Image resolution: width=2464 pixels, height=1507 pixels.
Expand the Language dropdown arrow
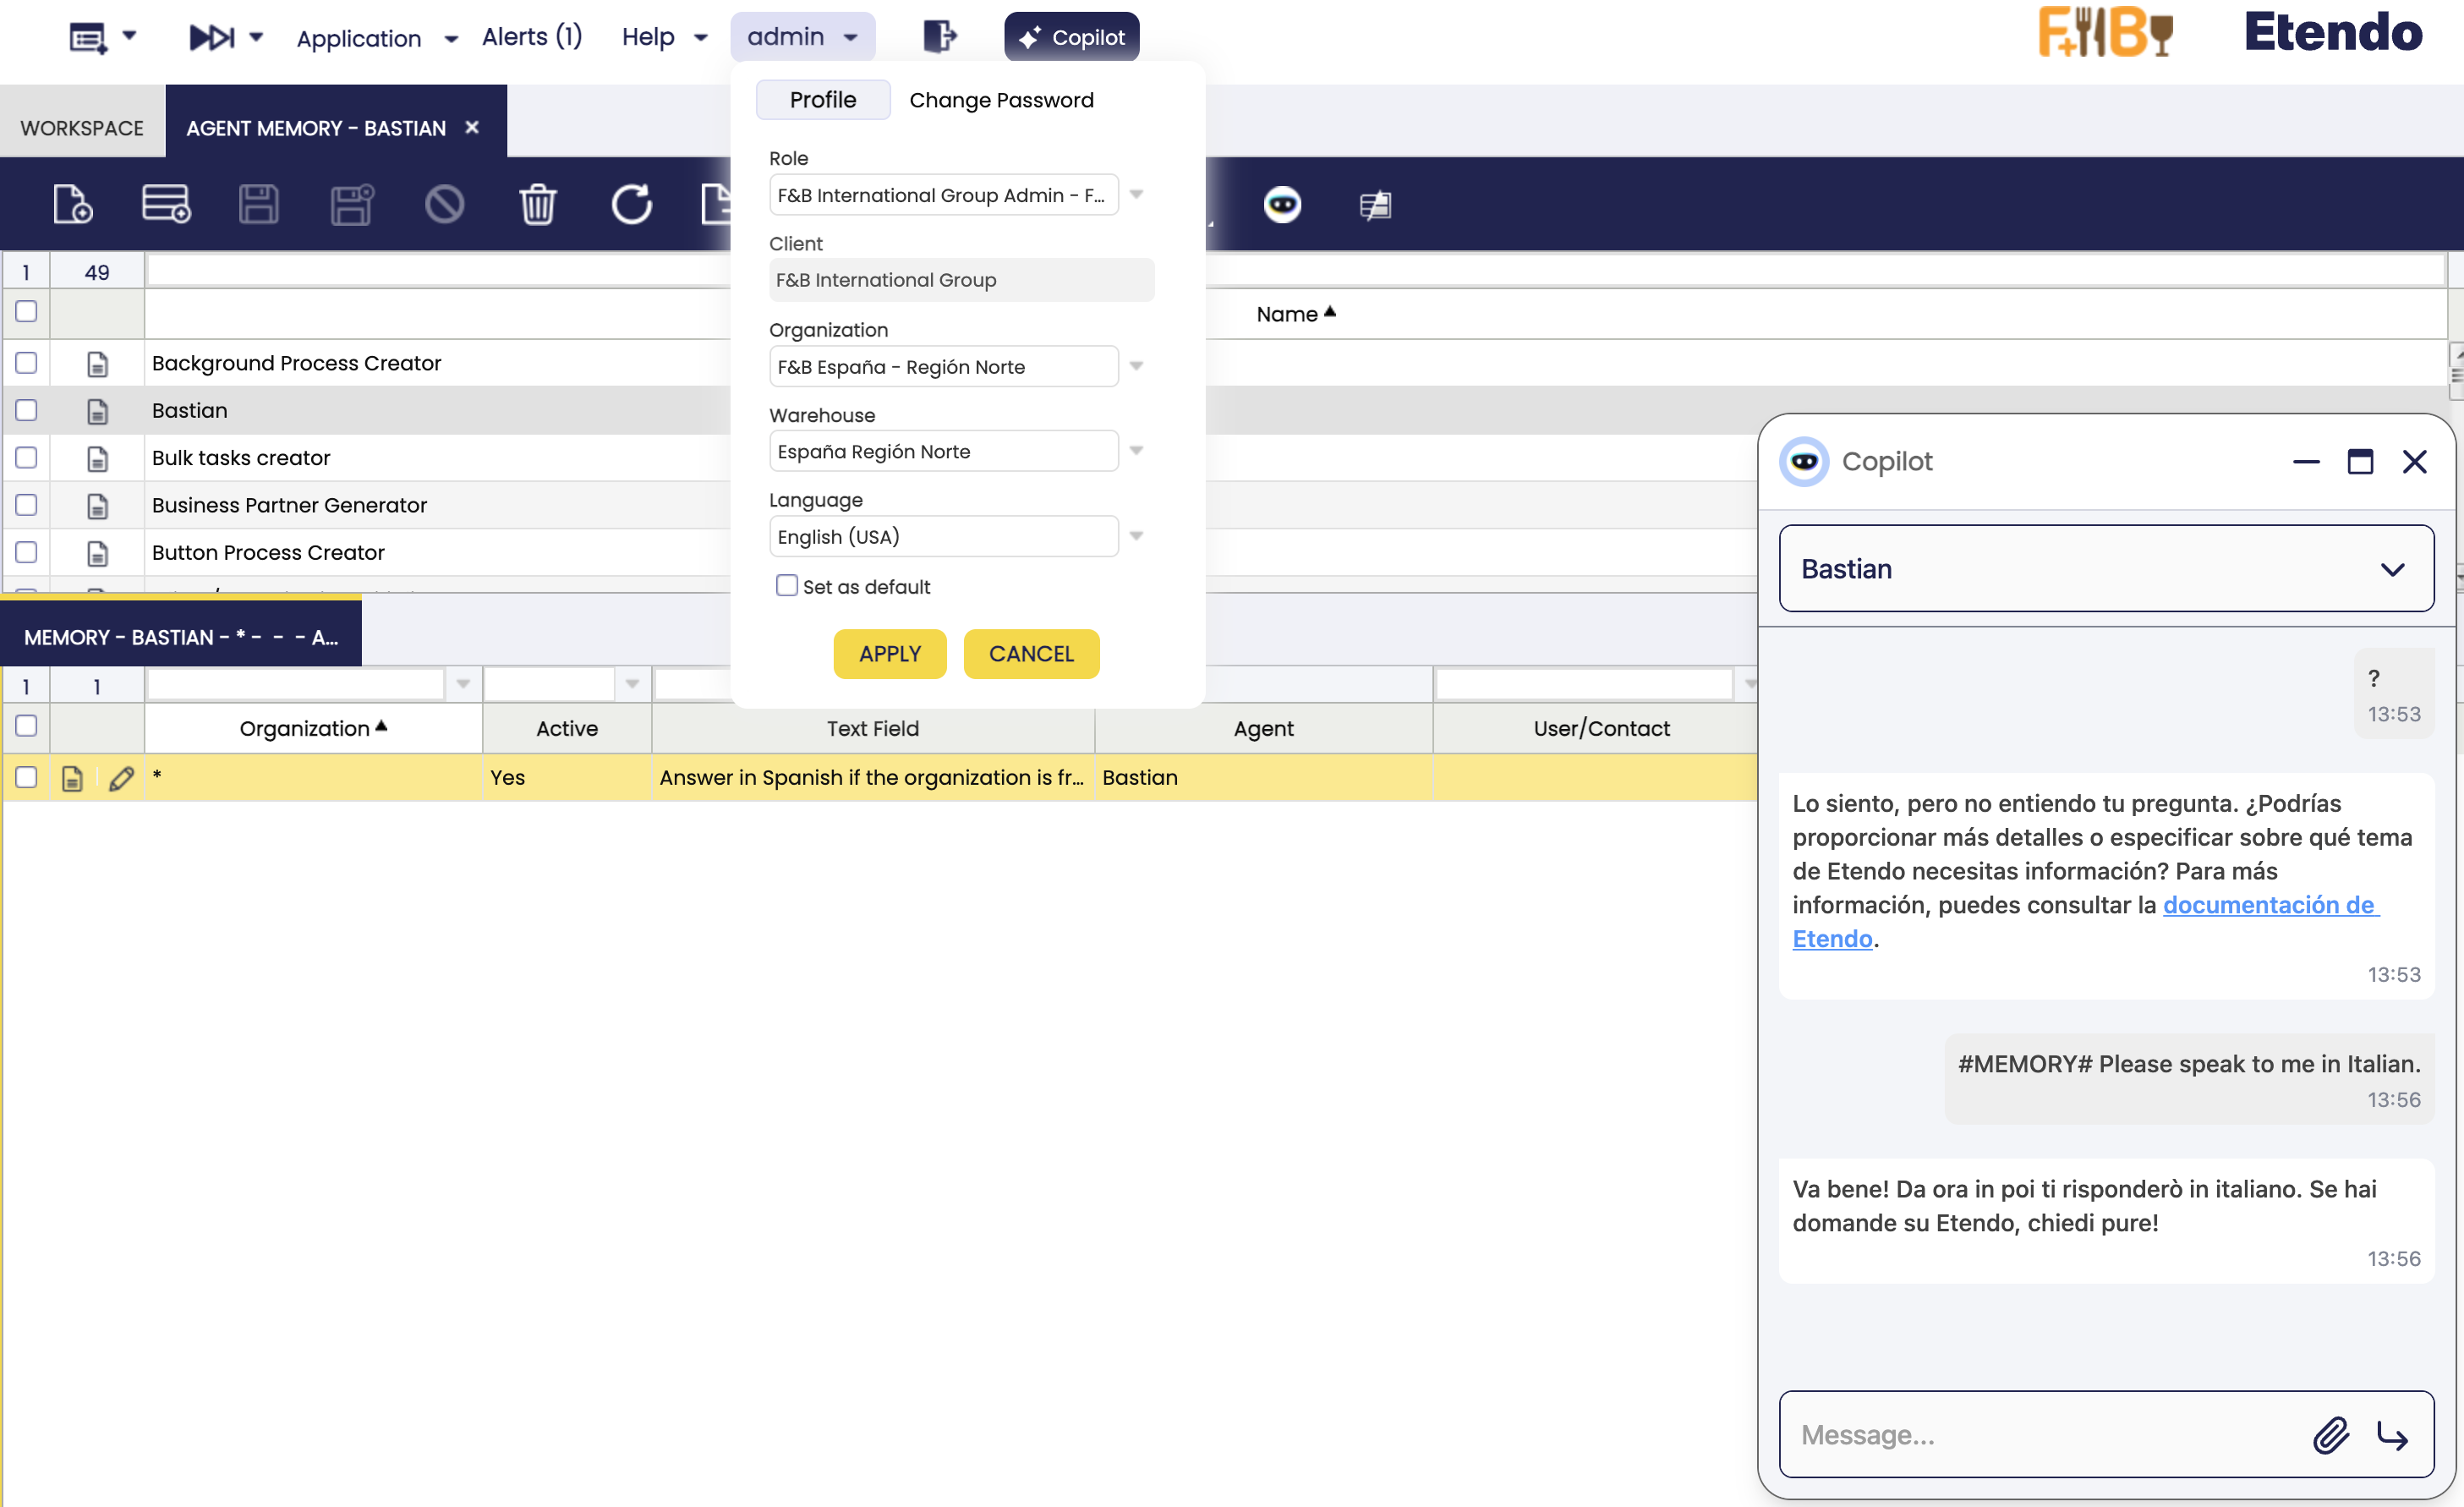coord(1136,536)
